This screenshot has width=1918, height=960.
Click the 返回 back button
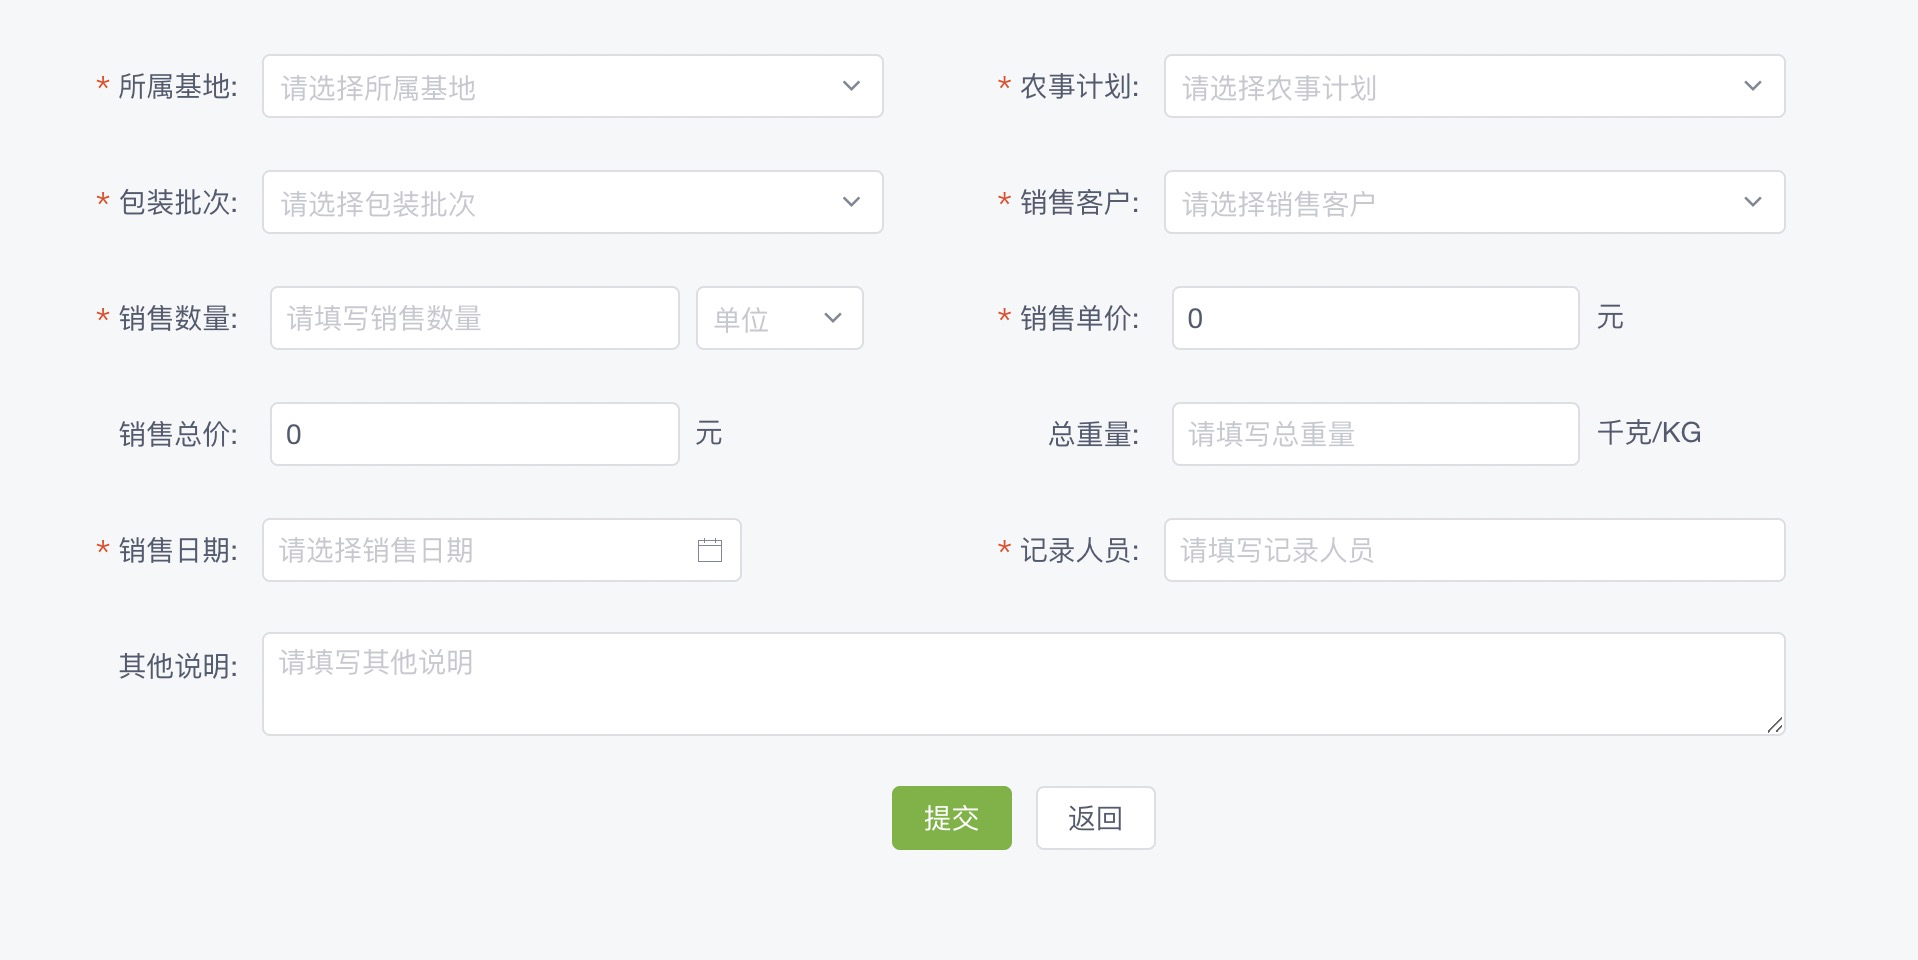(x=1096, y=818)
